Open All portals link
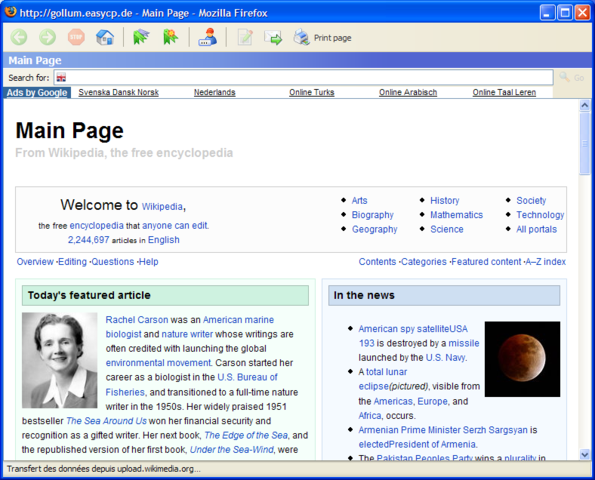This screenshot has width=595, height=480. click(x=536, y=229)
